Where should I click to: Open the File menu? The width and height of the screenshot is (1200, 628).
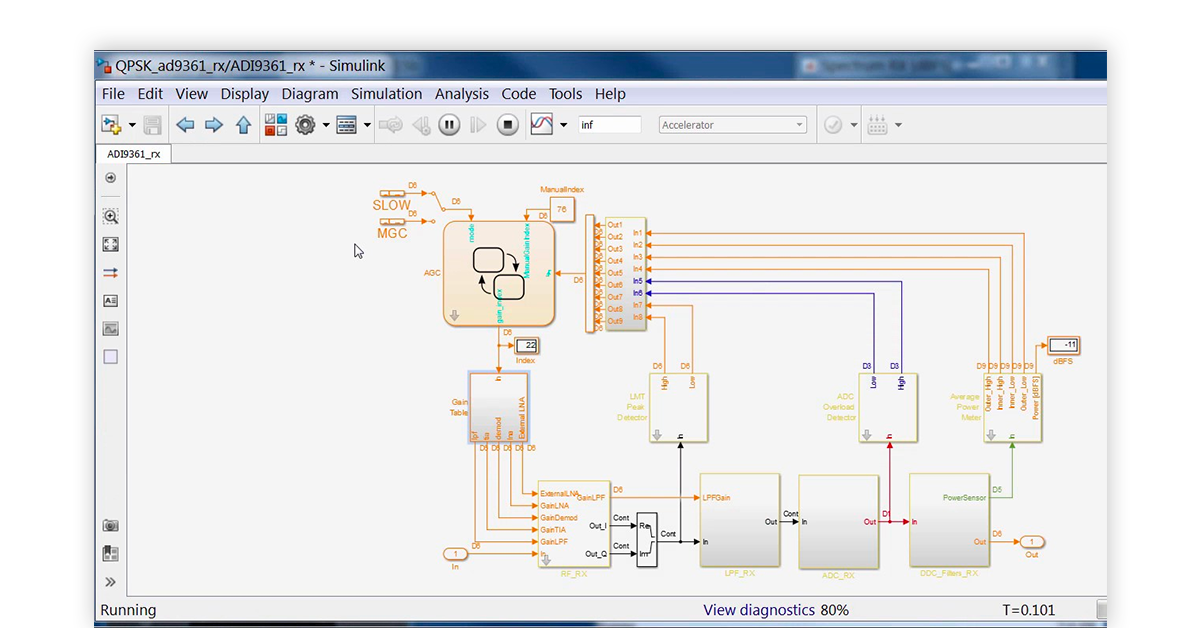coord(113,94)
